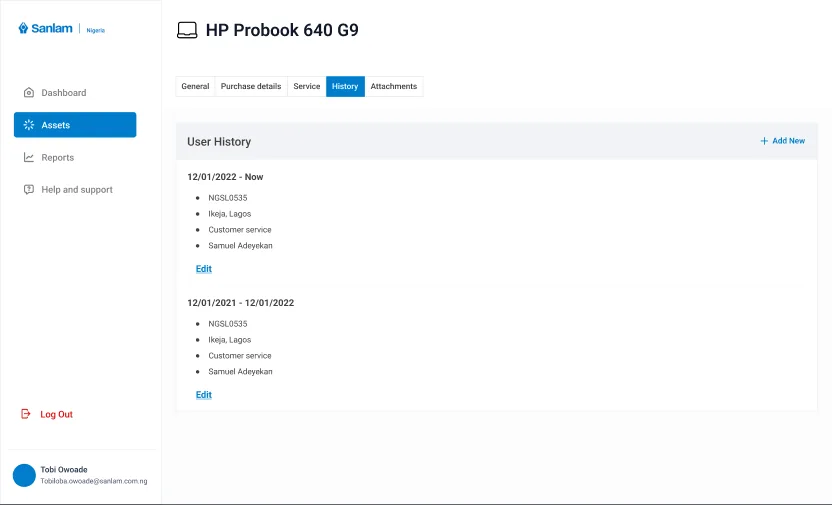Click the Log Out exit icon
Screen dimensions: 832x505
(25, 414)
